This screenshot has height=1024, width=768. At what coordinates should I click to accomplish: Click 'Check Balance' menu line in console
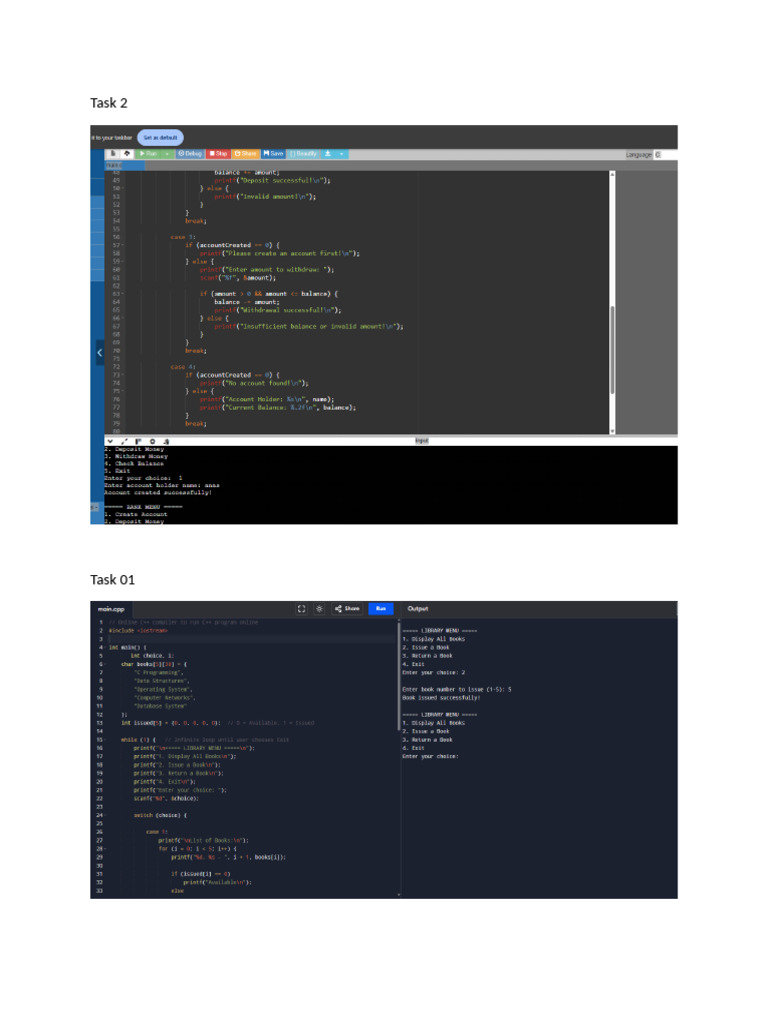point(134,464)
